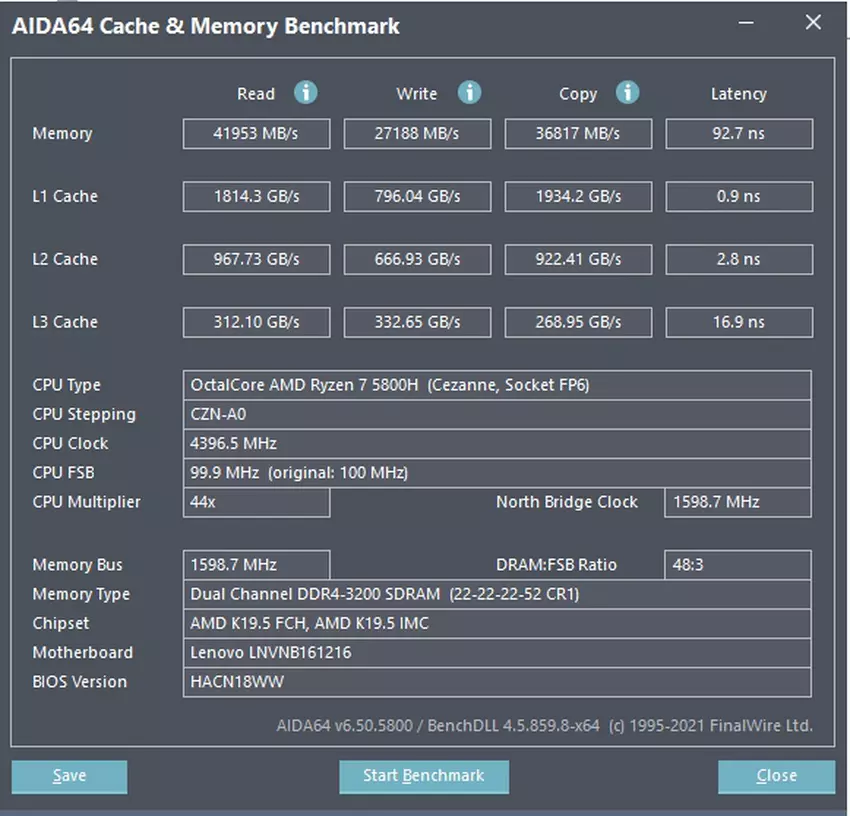
Task: Click the Memory Write value 27188 MB/s
Action: 417,134
